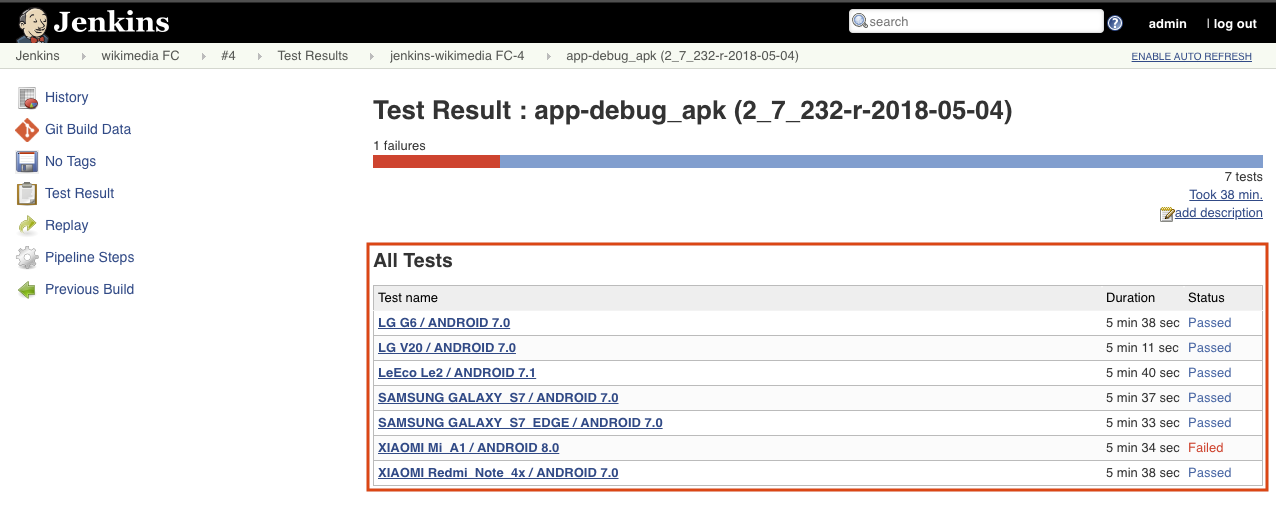The height and width of the screenshot is (514, 1276).
Task: Open Git Build Data icon
Action: click(x=27, y=129)
